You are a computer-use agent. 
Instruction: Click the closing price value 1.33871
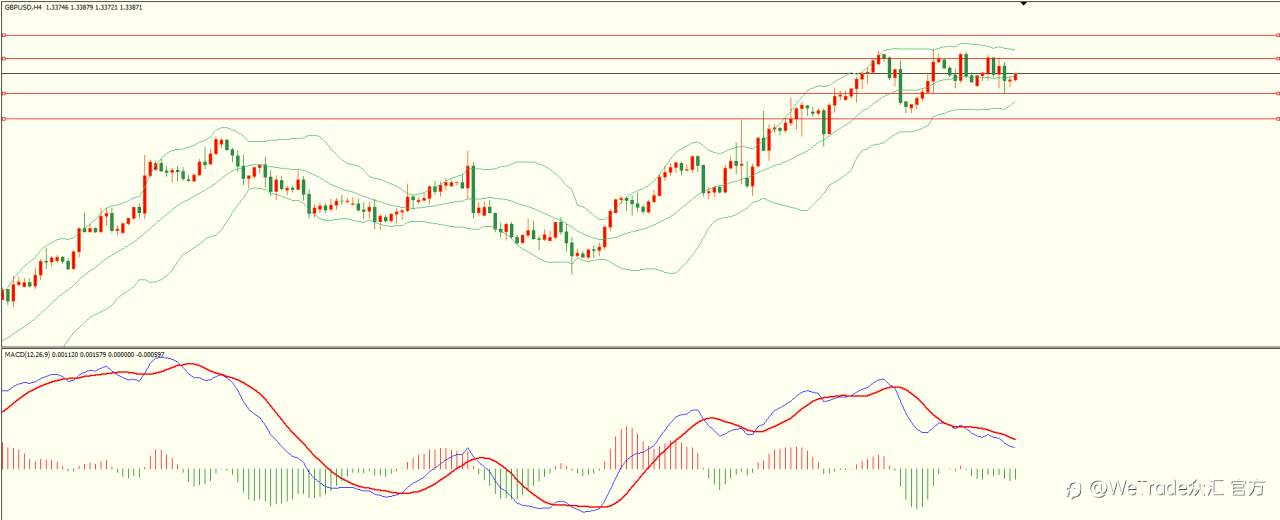[129, 7]
